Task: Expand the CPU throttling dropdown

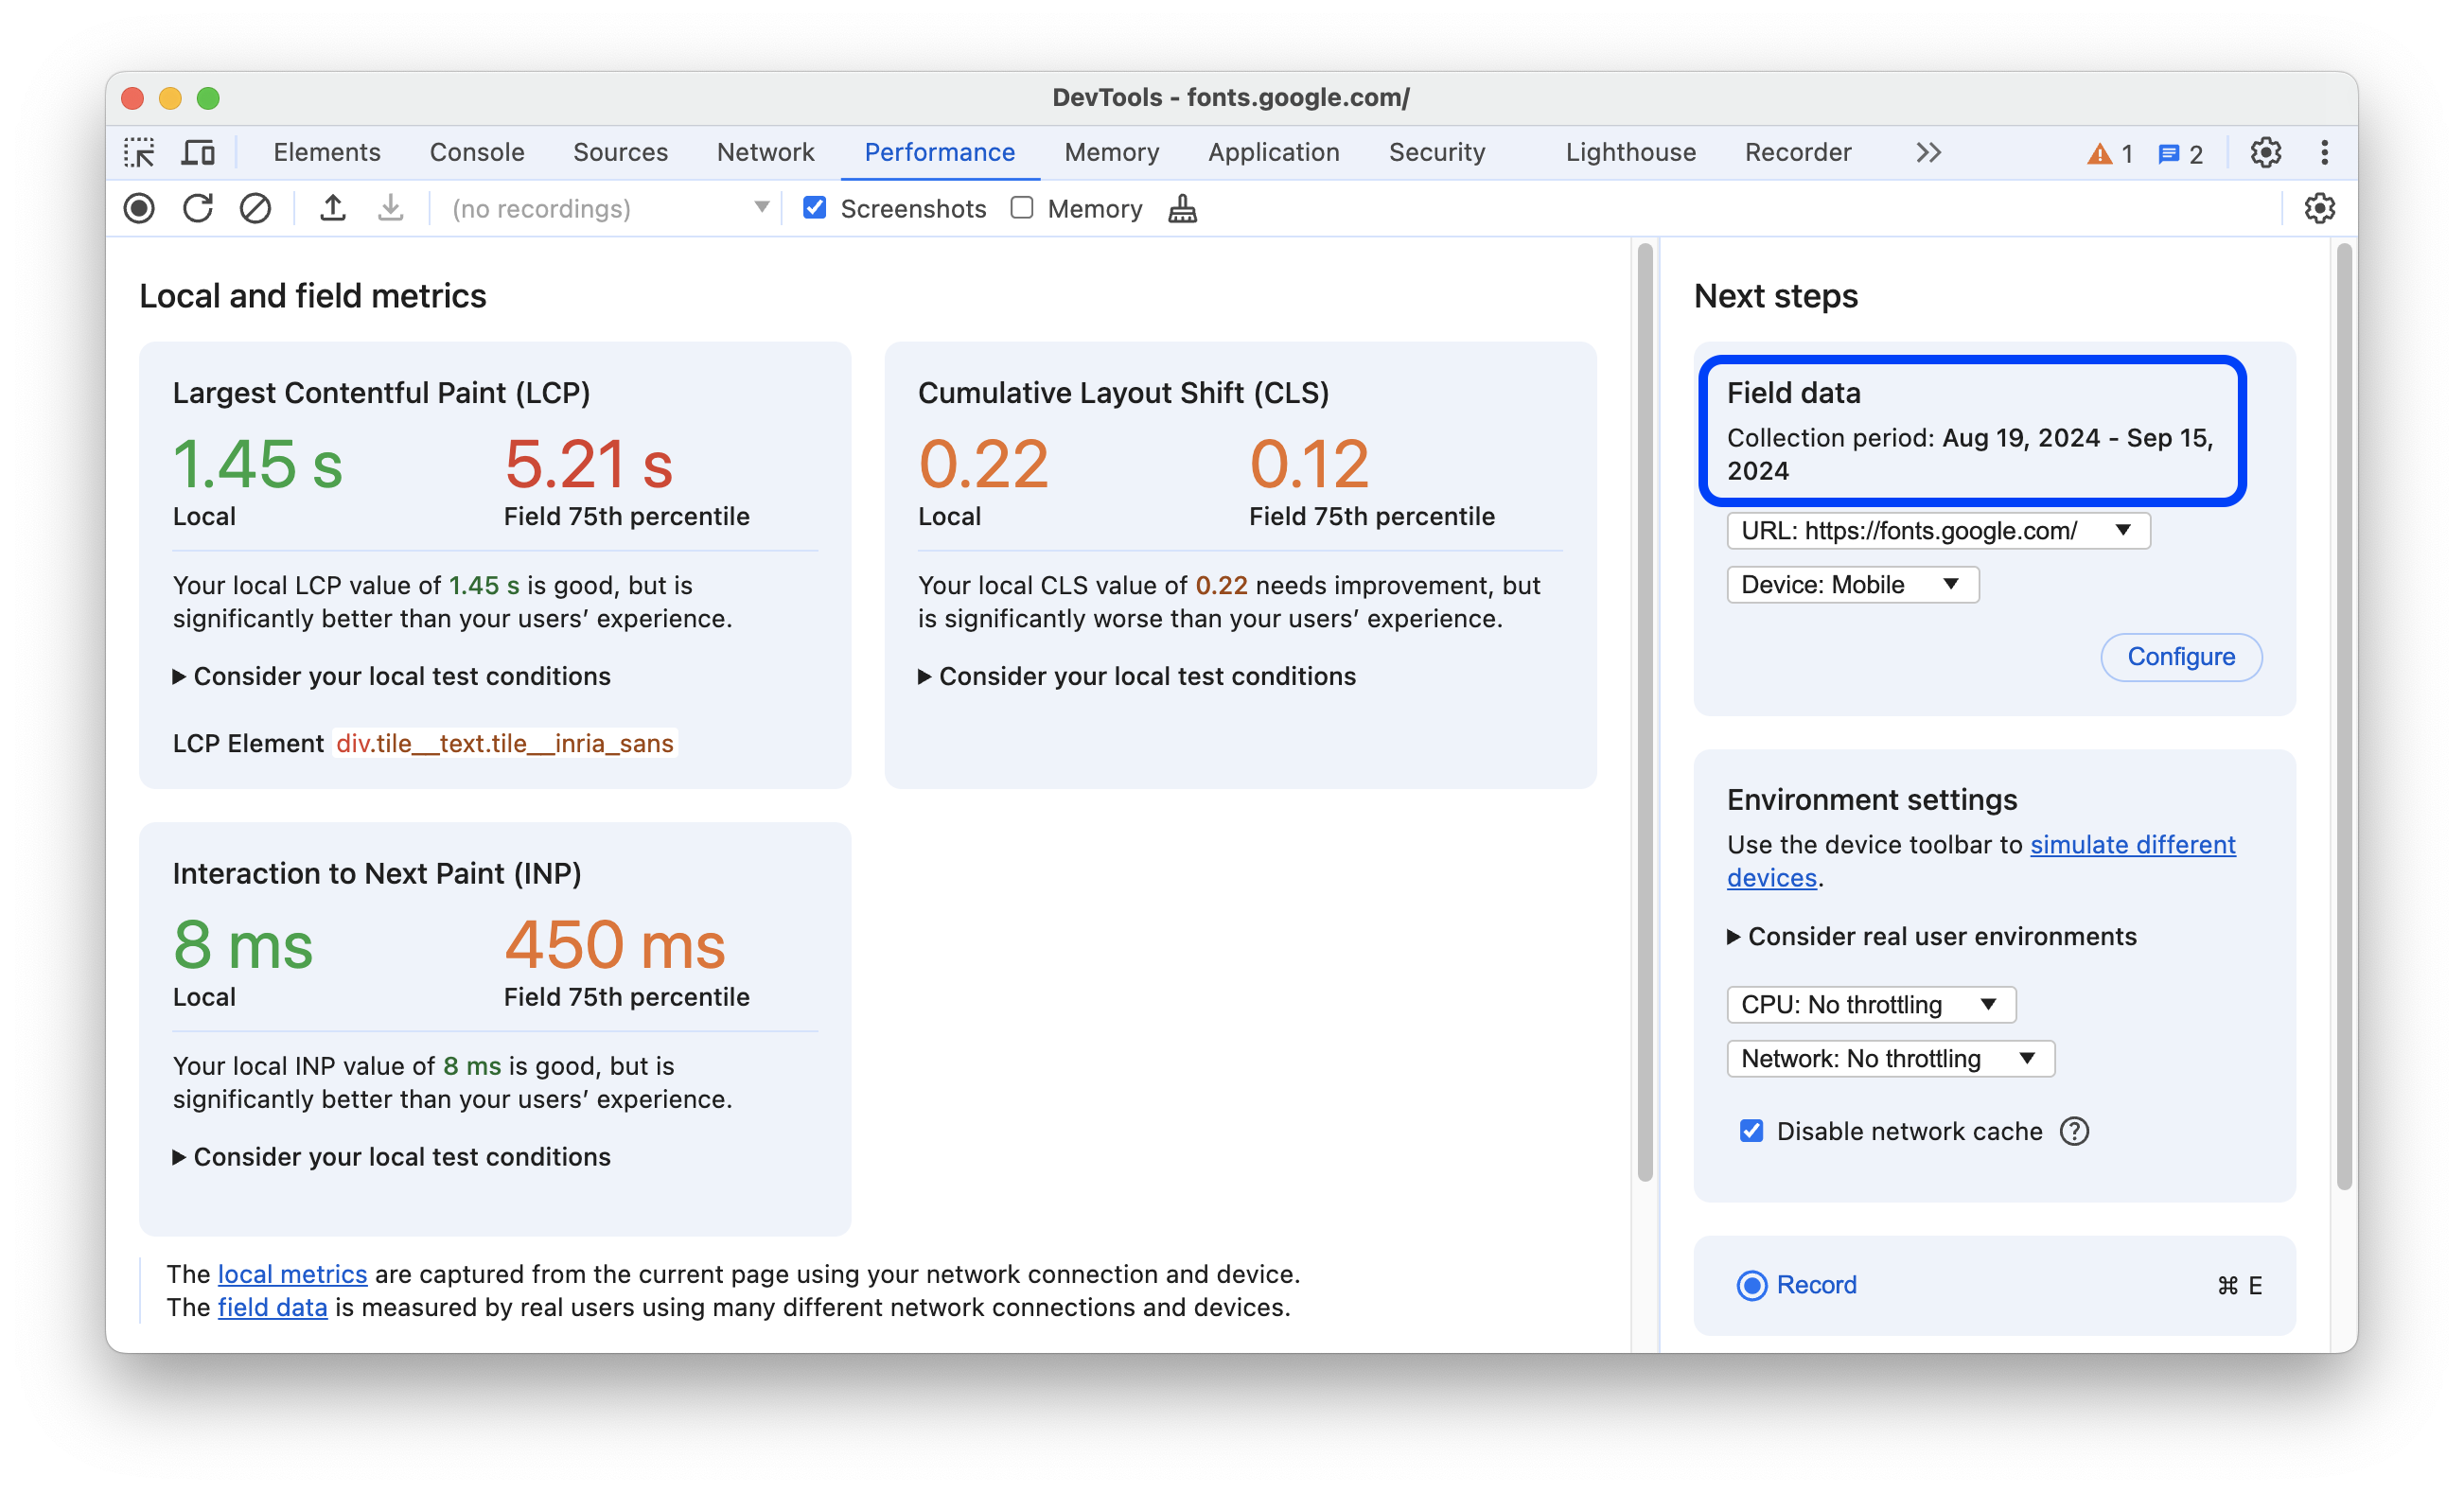Action: point(1871,1006)
